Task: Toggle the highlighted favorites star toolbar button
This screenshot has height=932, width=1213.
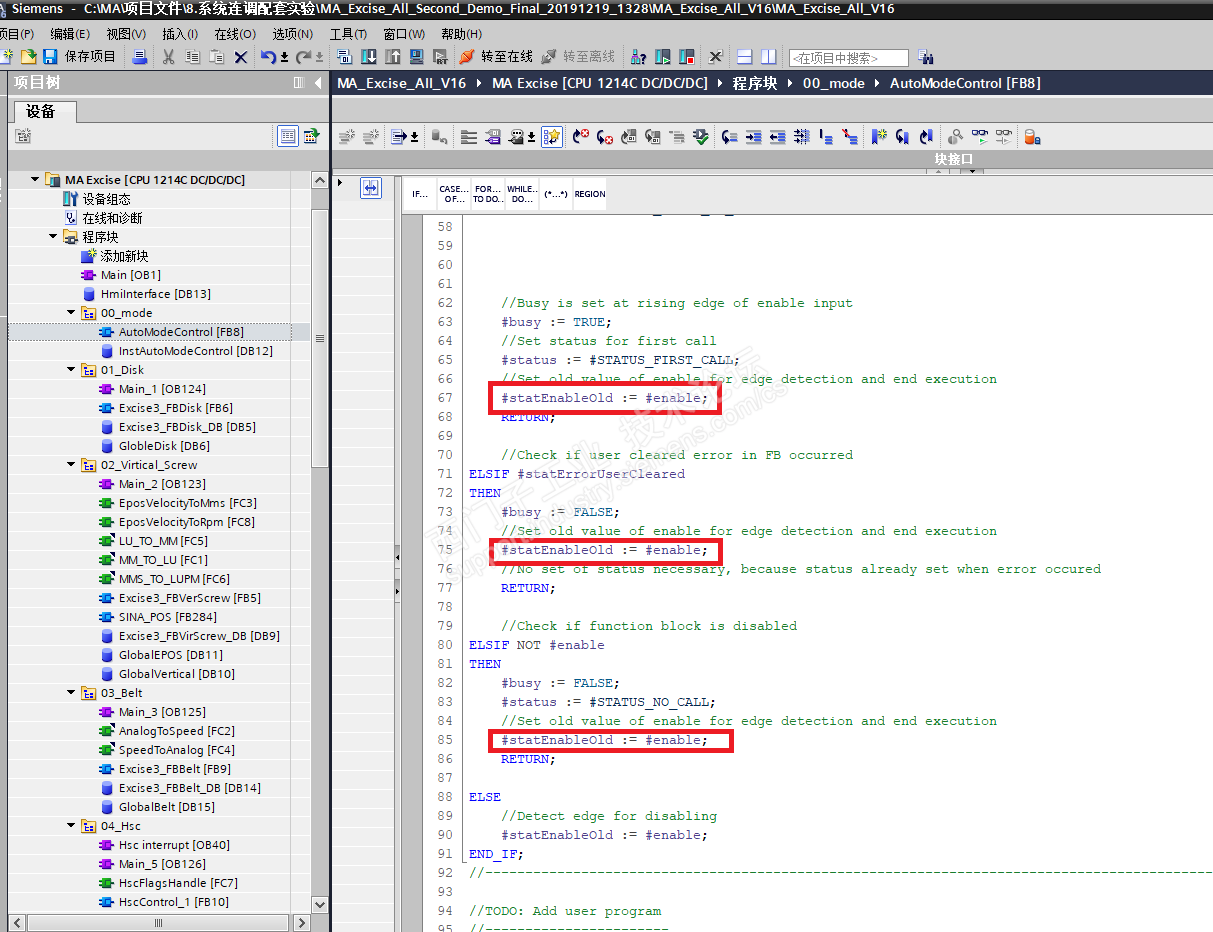Action: (552, 137)
